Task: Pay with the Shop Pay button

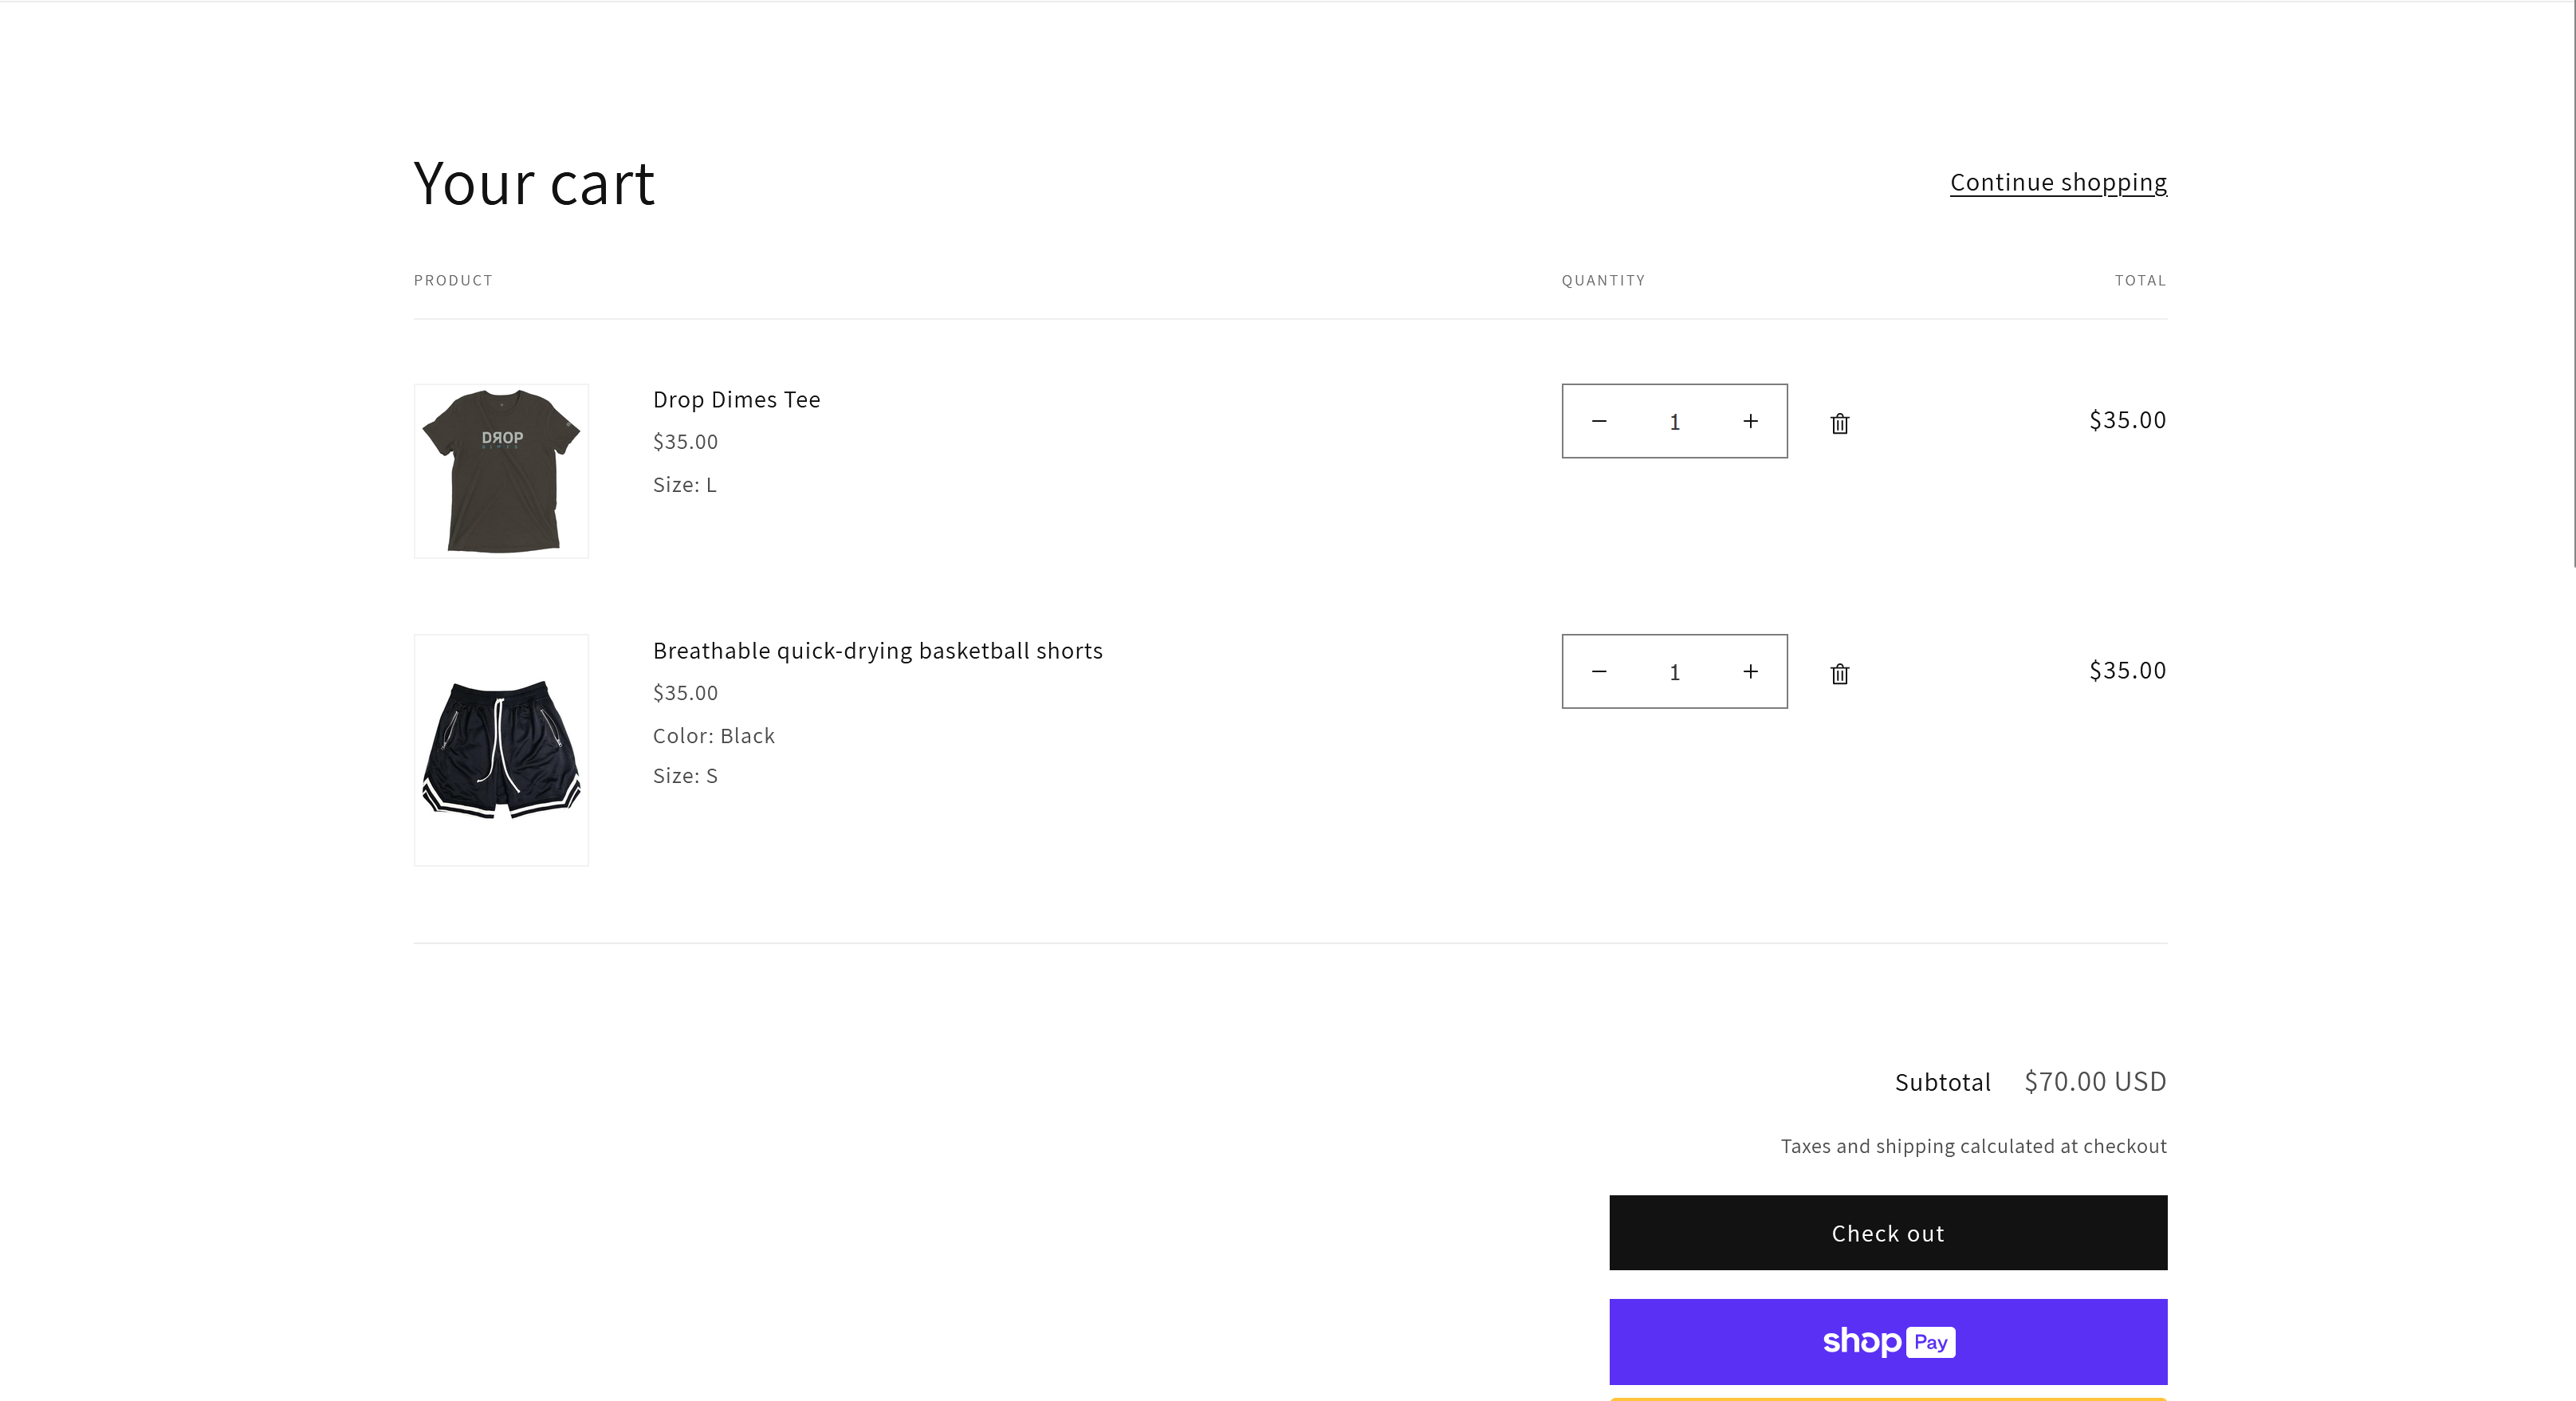Action: [1888, 1342]
